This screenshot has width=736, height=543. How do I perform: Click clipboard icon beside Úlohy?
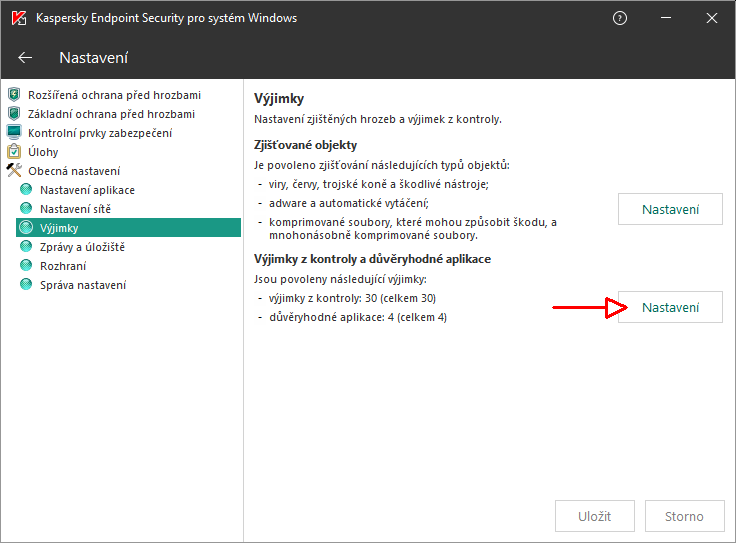click(x=14, y=151)
